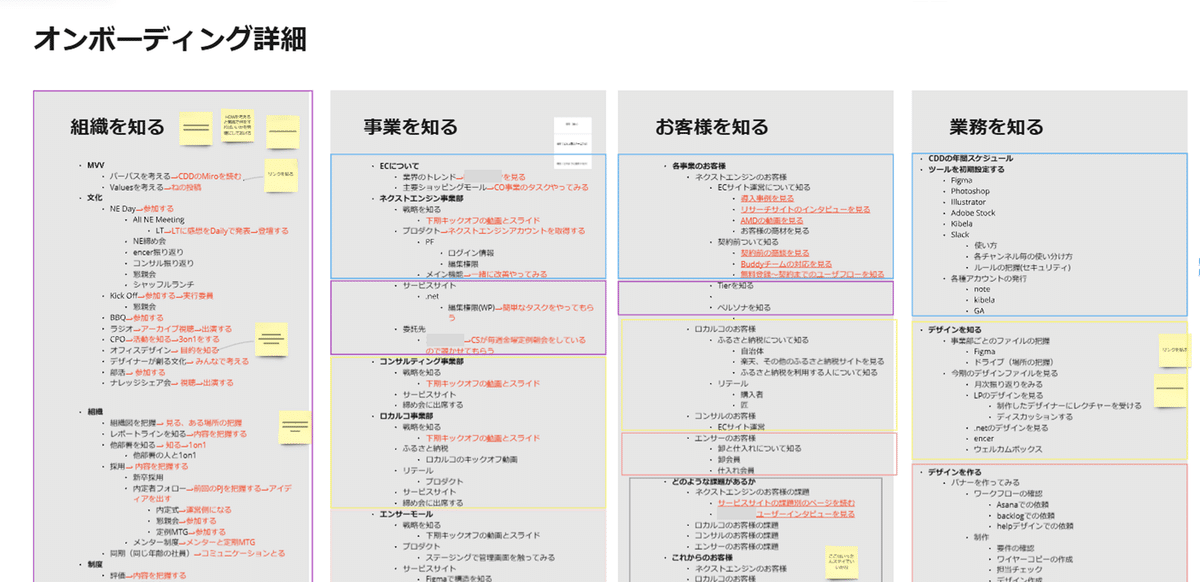
Task: Click the リンクを貼る sticky note near MVV
Action: coord(281,174)
